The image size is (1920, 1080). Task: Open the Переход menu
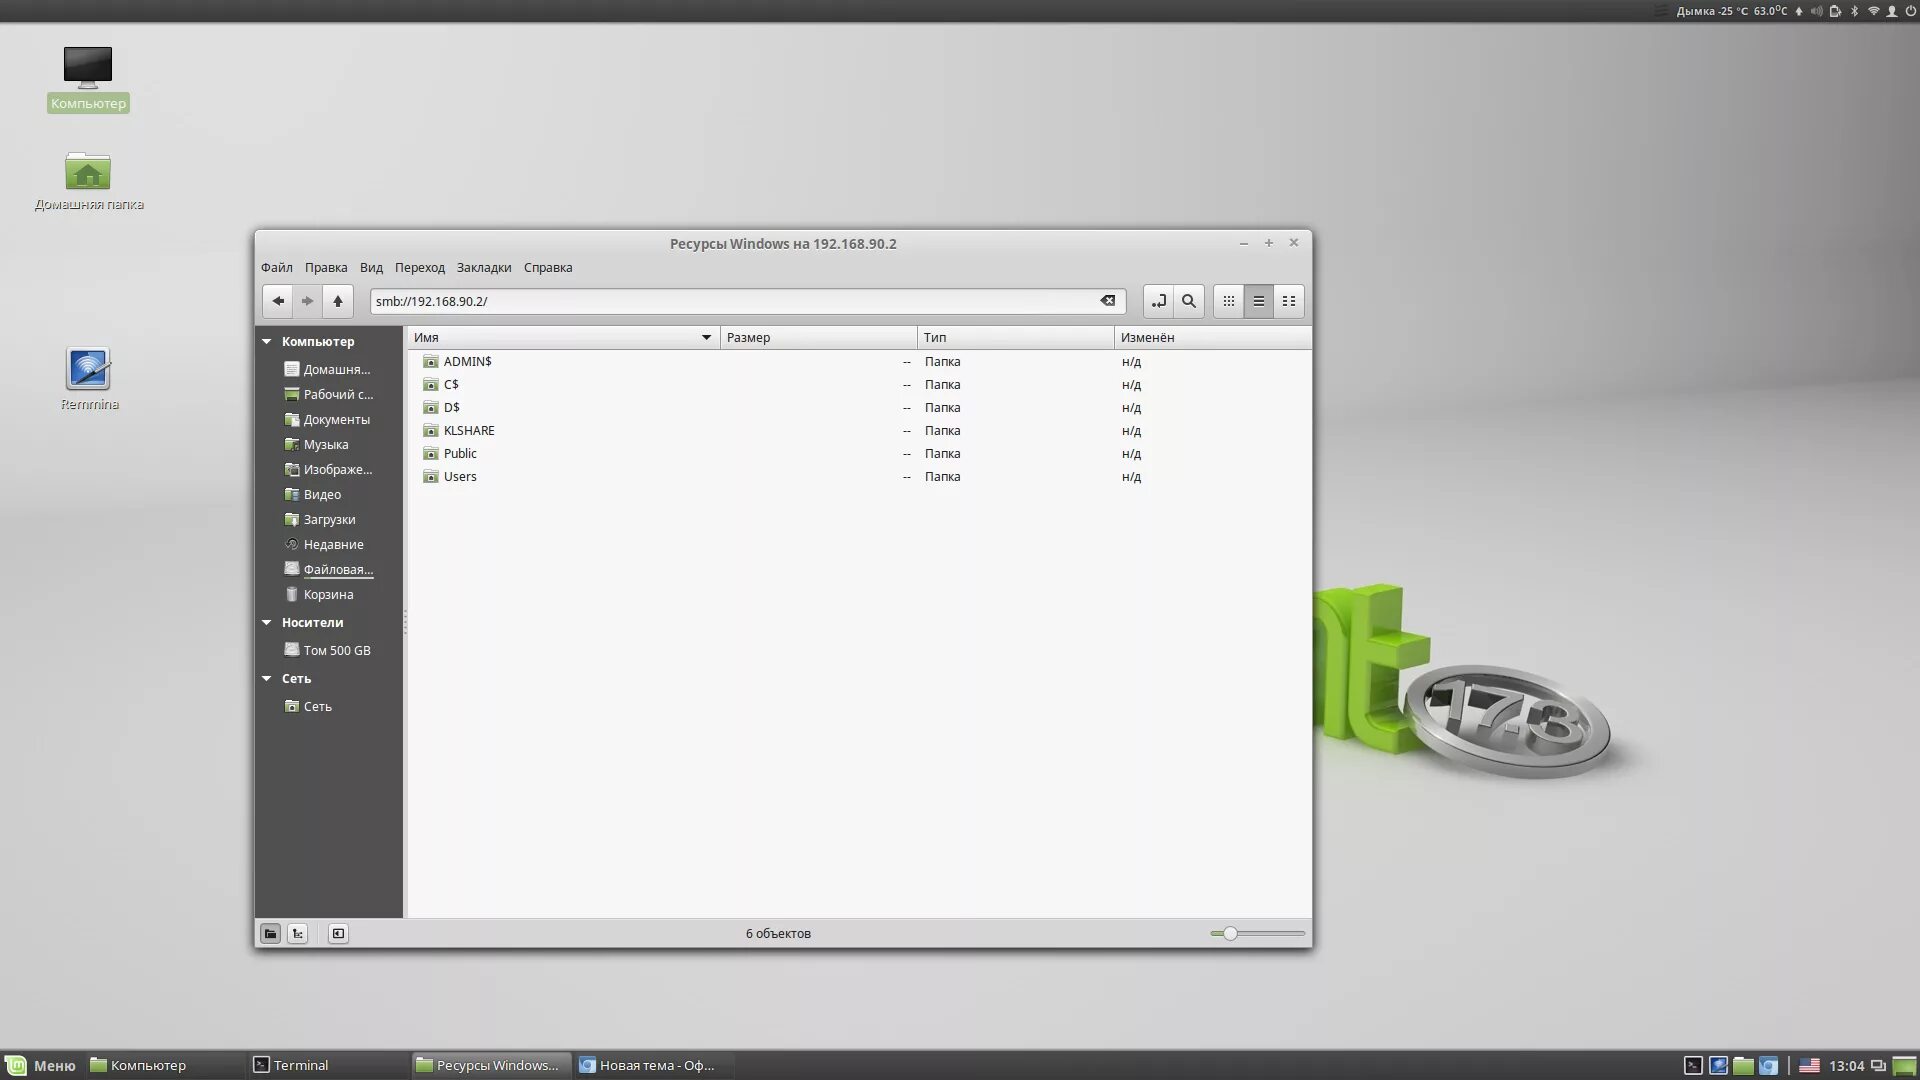419,268
